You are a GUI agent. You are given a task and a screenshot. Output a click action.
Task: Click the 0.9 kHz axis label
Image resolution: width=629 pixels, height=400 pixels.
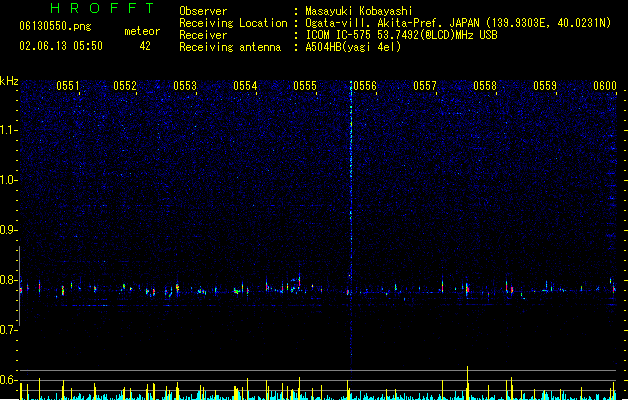(x=9, y=230)
